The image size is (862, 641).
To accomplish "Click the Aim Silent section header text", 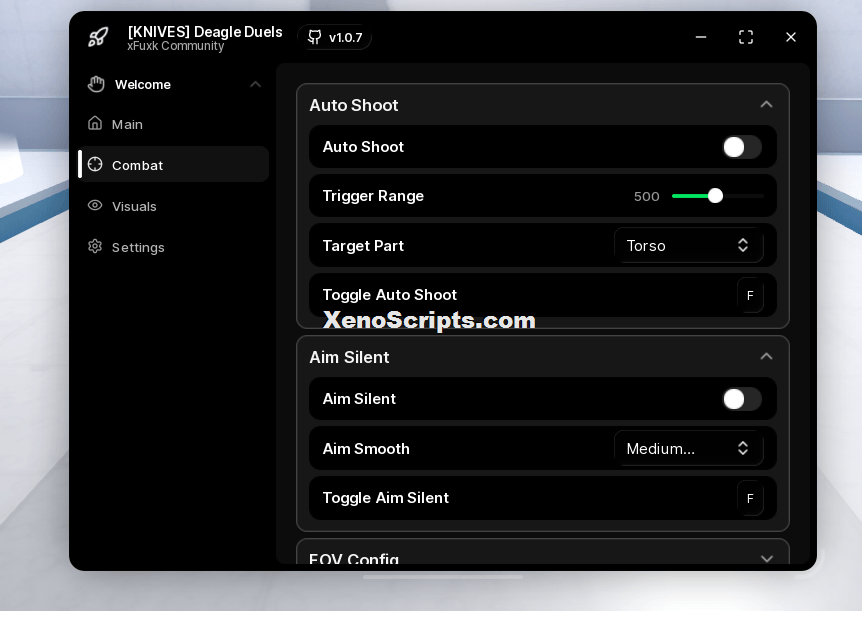I will point(350,357).
